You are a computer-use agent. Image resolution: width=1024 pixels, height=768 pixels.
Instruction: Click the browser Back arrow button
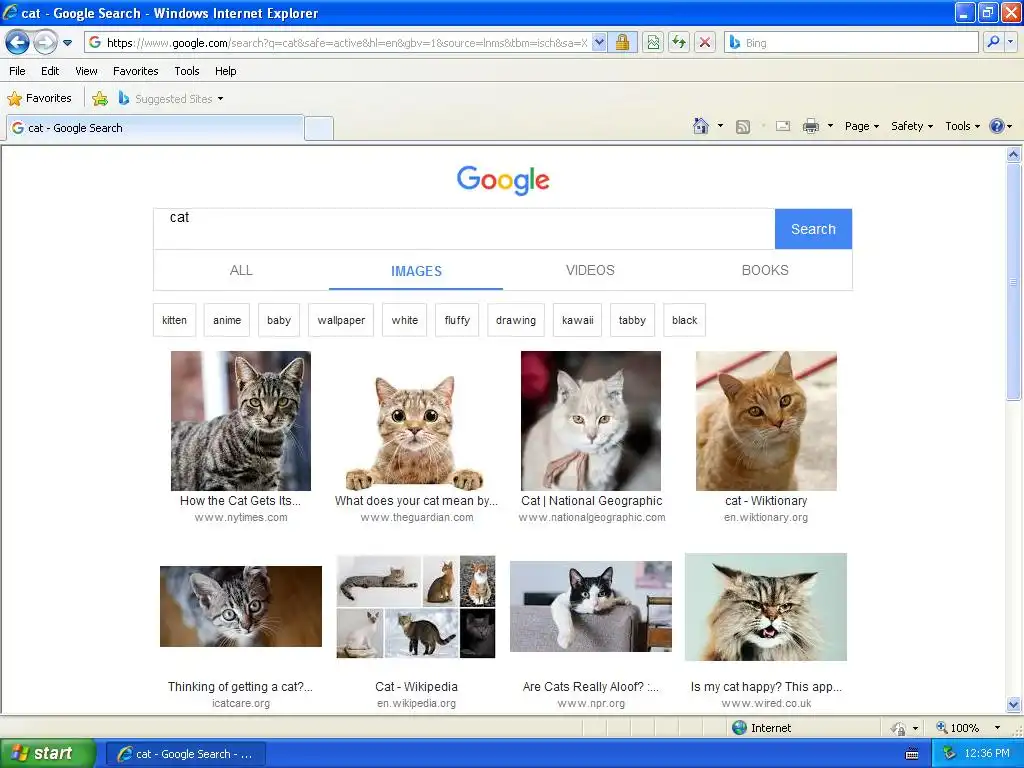pyautogui.click(x=18, y=42)
